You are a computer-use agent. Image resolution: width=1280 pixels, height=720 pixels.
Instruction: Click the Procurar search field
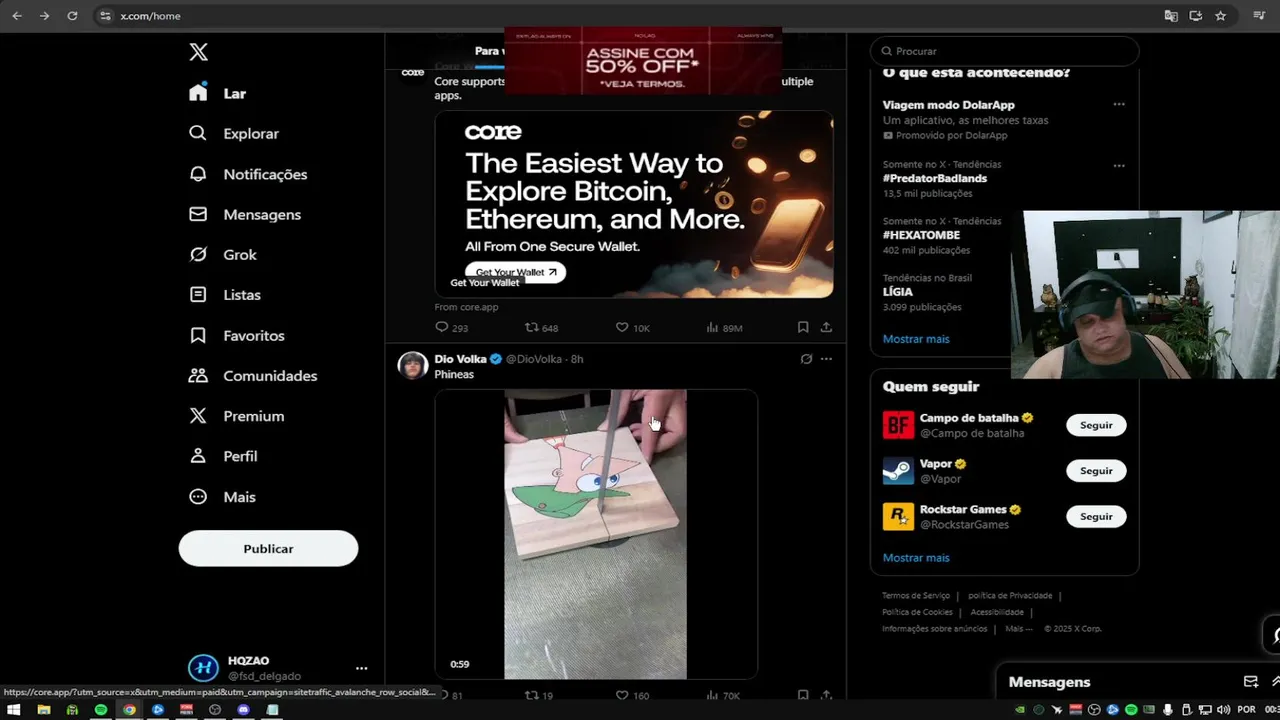click(x=1005, y=51)
